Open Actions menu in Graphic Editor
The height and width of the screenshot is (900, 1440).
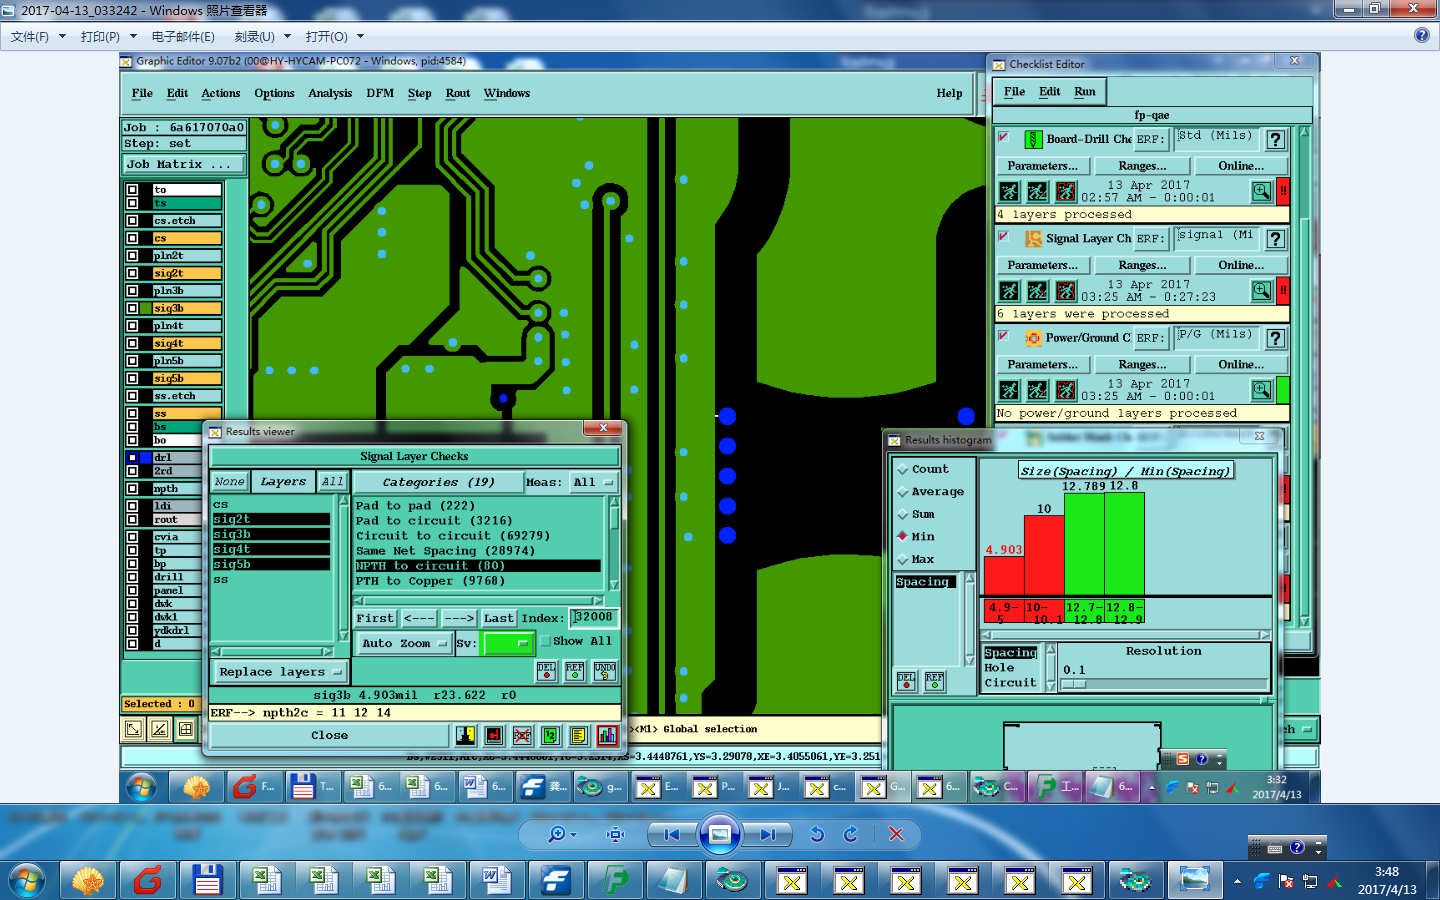[x=220, y=93]
